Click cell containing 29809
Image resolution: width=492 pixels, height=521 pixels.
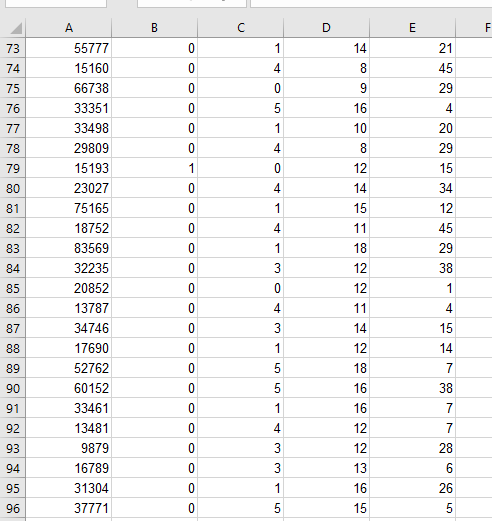[x=69, y=148]
